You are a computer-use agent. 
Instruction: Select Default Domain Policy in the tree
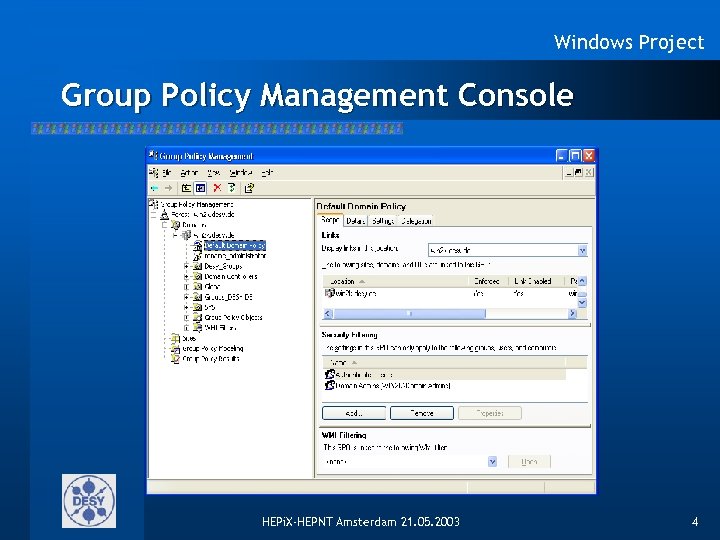pos(235,246)
